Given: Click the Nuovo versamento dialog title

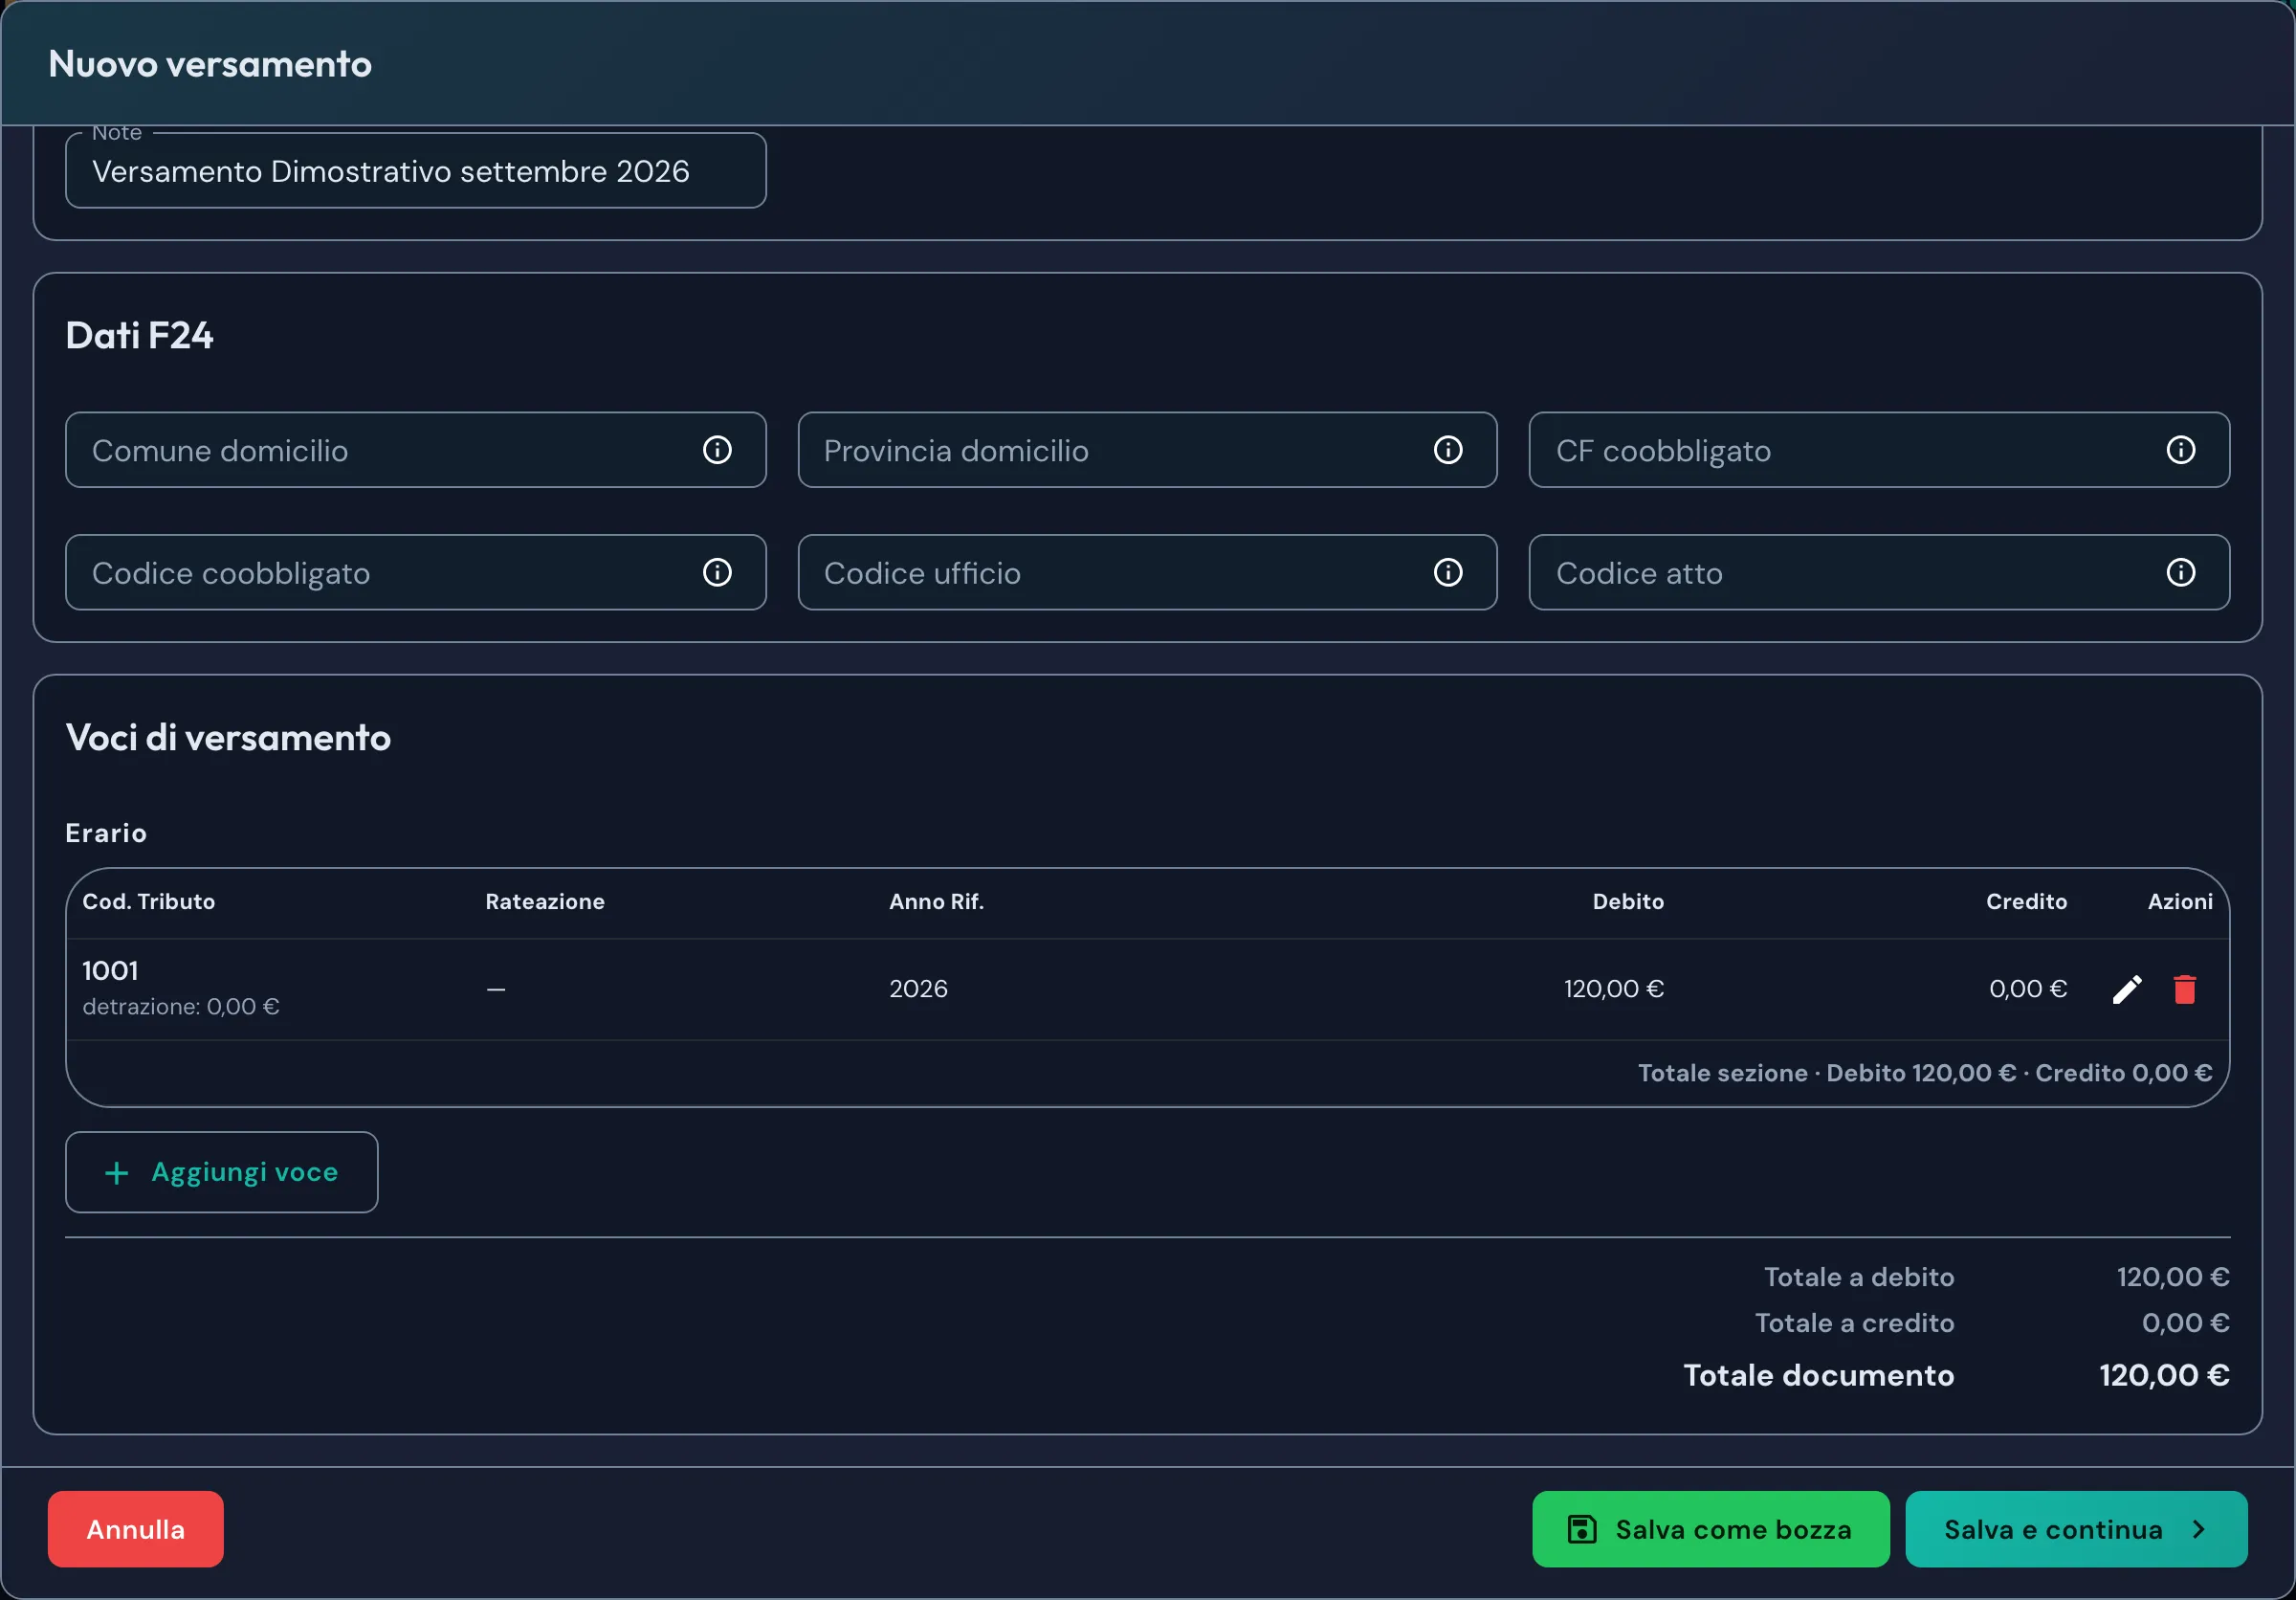Looking at the screenshot, I should (210, 64).
